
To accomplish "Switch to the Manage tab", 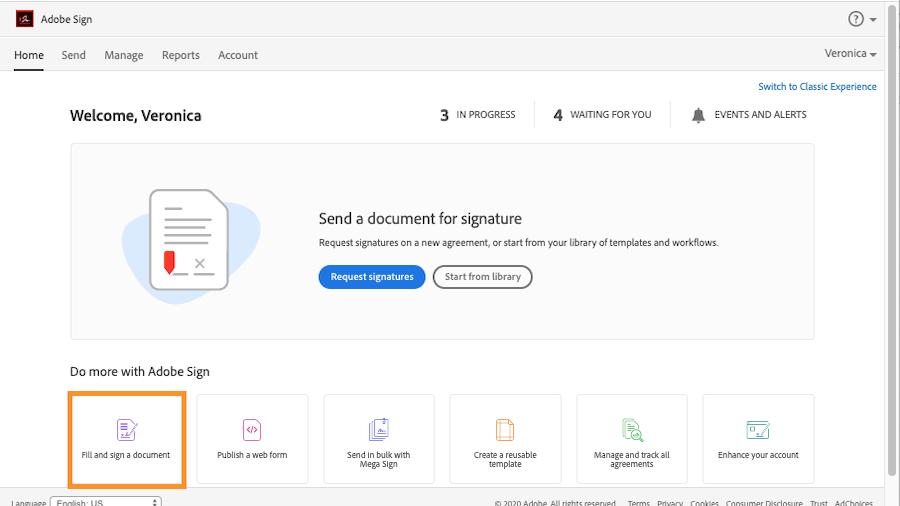I will point(123,55).
